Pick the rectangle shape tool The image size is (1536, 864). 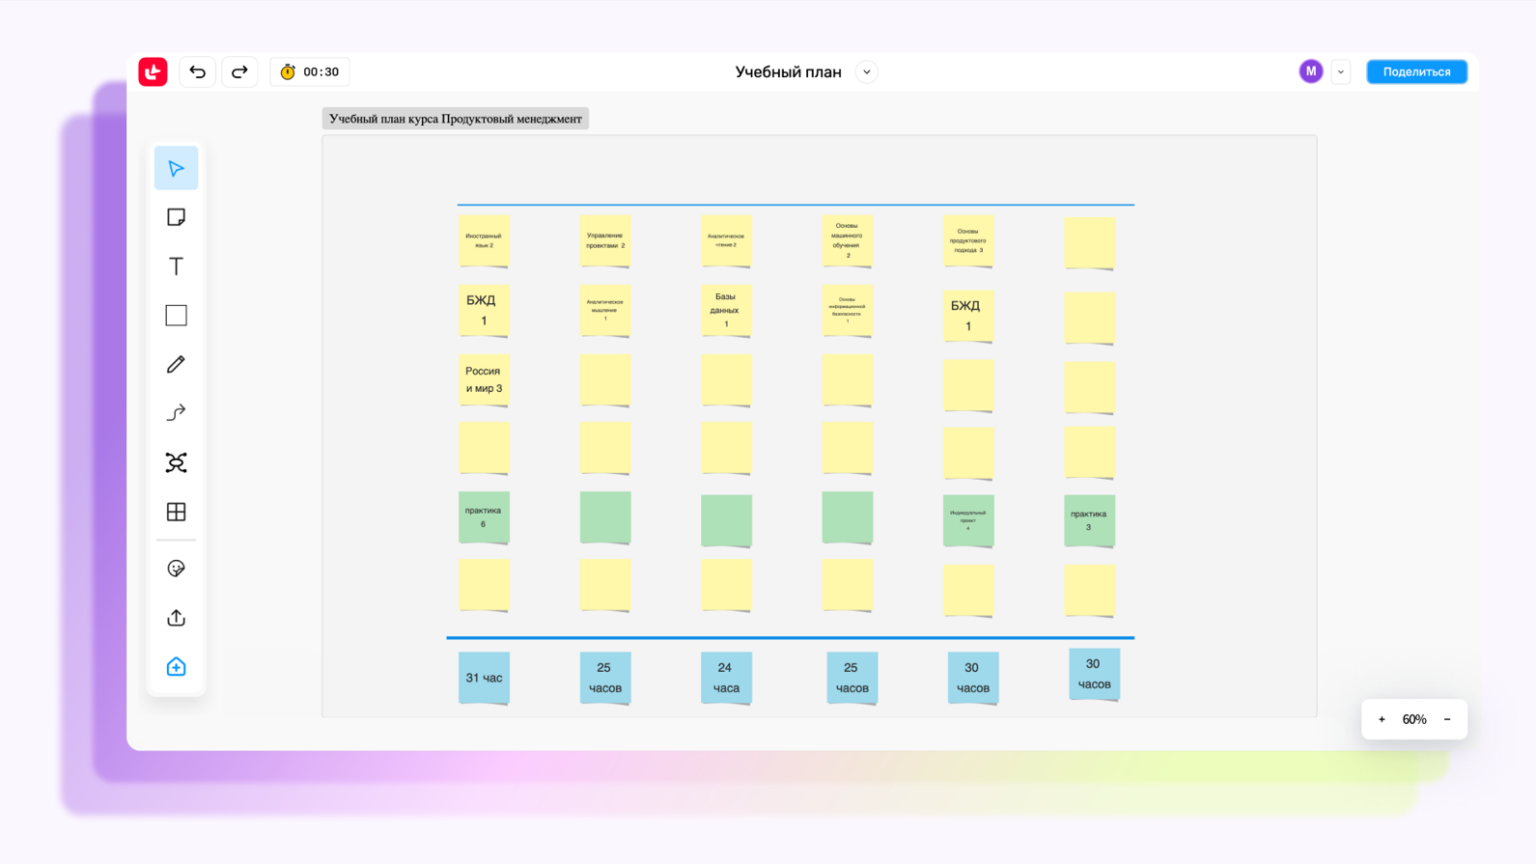[176, 315]
